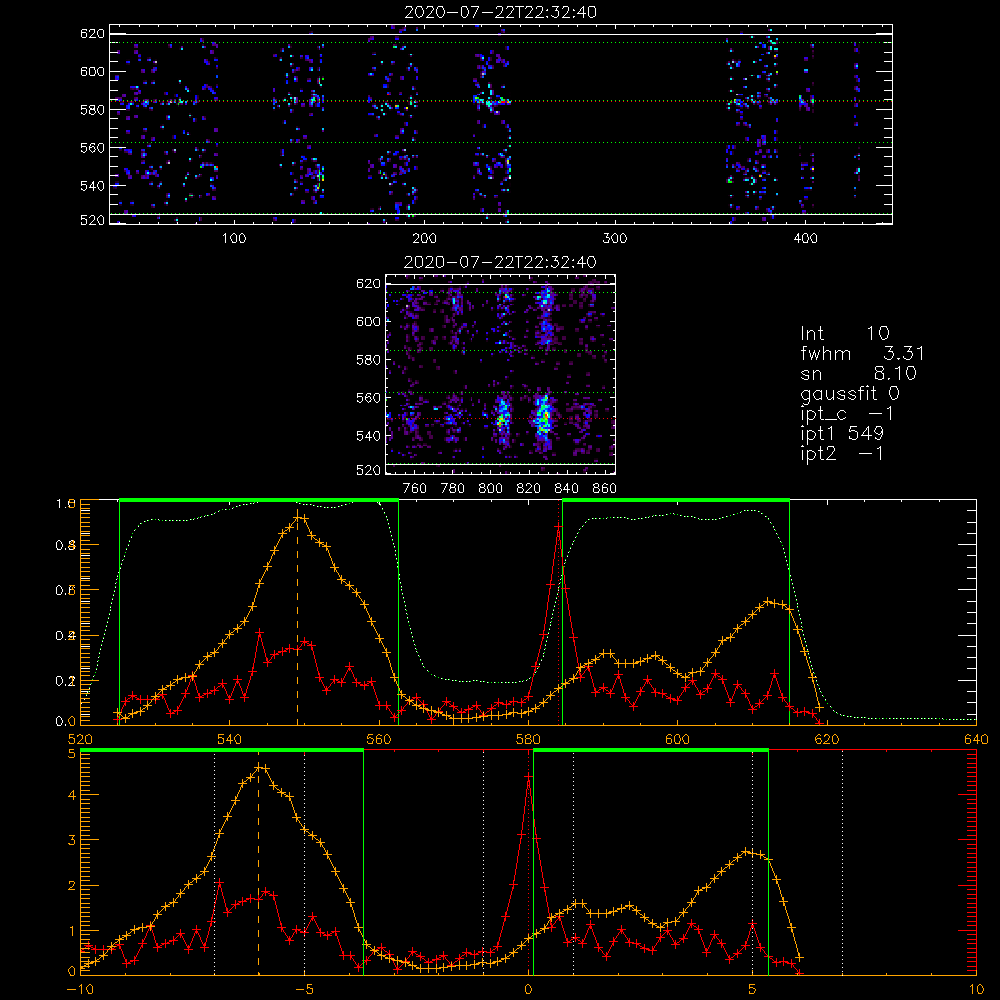1000x1000 pixels.
Task: Click the orange '600' x-axis label of the profile plot
Action: [x=677, y=739]
